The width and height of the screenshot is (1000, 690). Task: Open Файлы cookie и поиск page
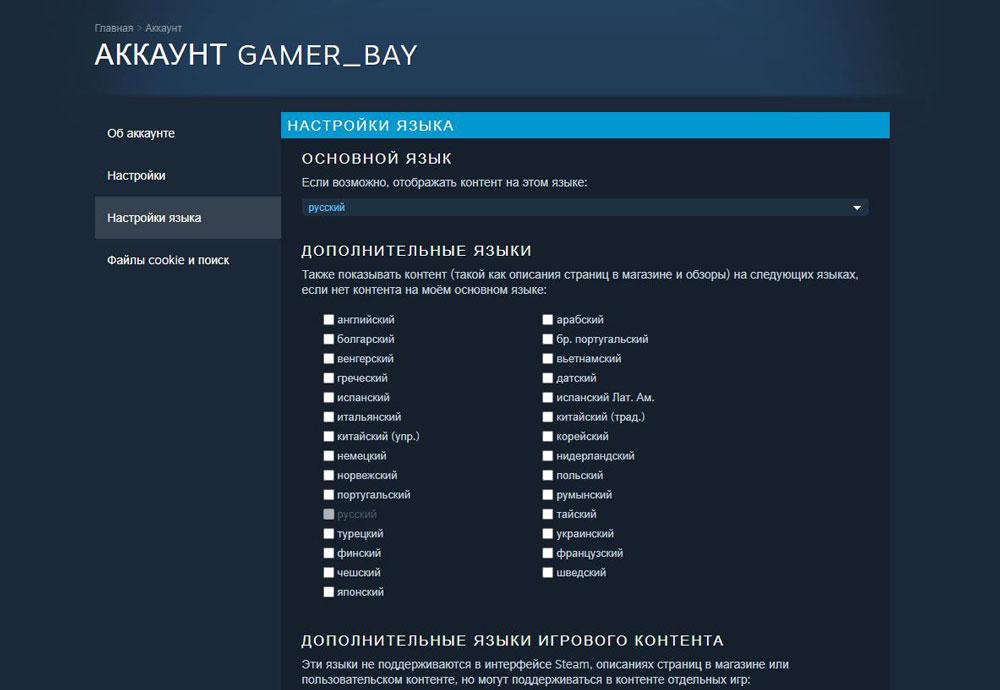[168, 260]
